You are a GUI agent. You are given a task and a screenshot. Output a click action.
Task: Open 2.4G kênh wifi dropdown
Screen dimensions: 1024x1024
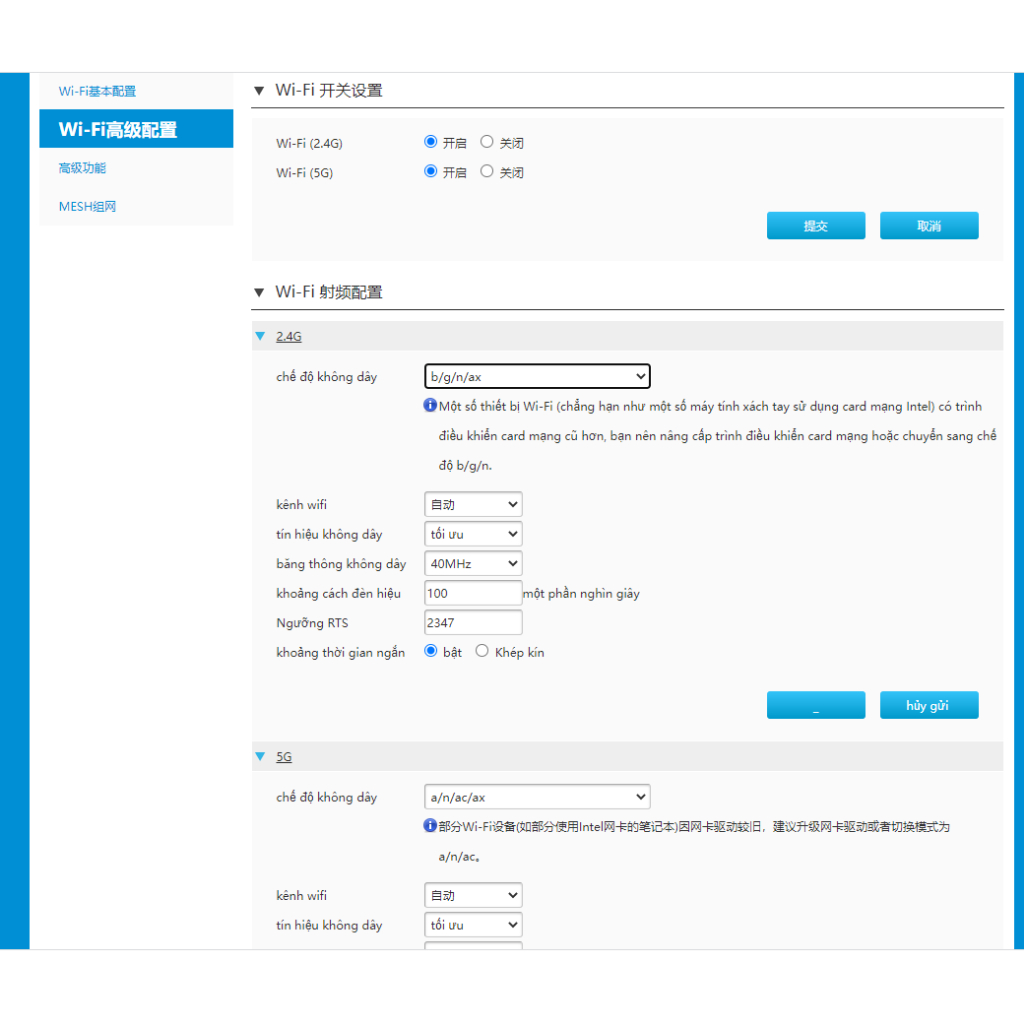coord(473,505)
